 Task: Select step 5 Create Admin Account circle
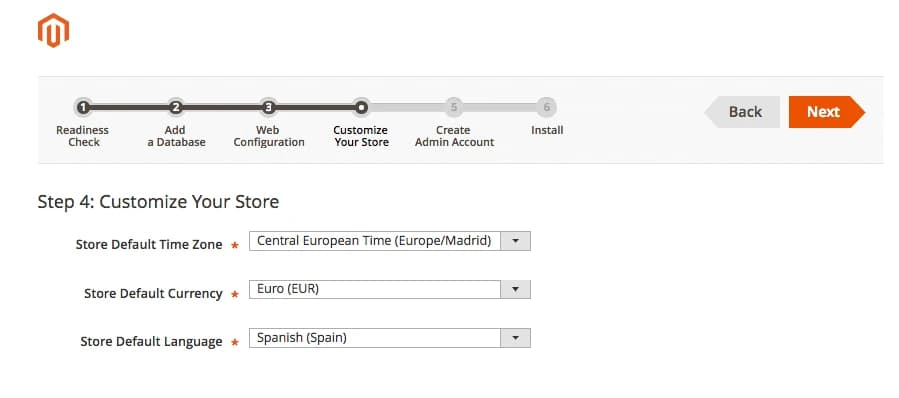454,107
